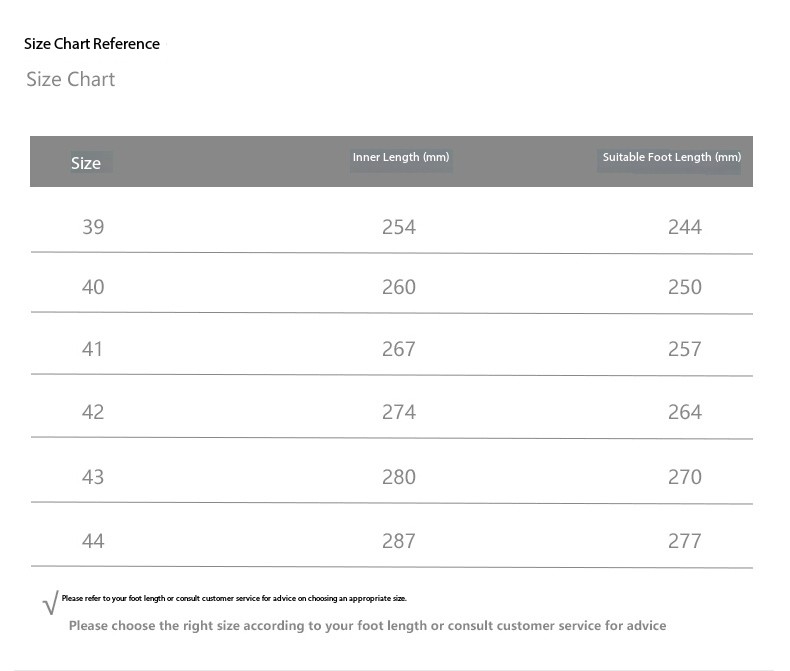Click suitable foot length value 244
Screen dimensions: 790x671
(685, 227)
